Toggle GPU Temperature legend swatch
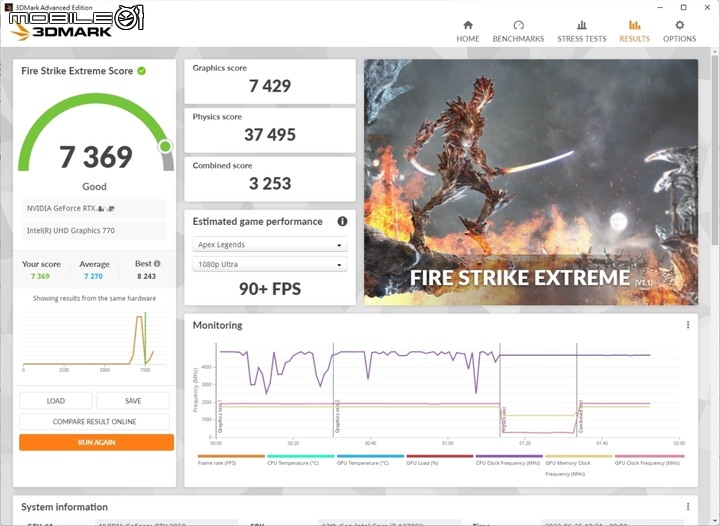Image resolution: width=720 pixels, height=526 pixels. (x=370, y=456)
